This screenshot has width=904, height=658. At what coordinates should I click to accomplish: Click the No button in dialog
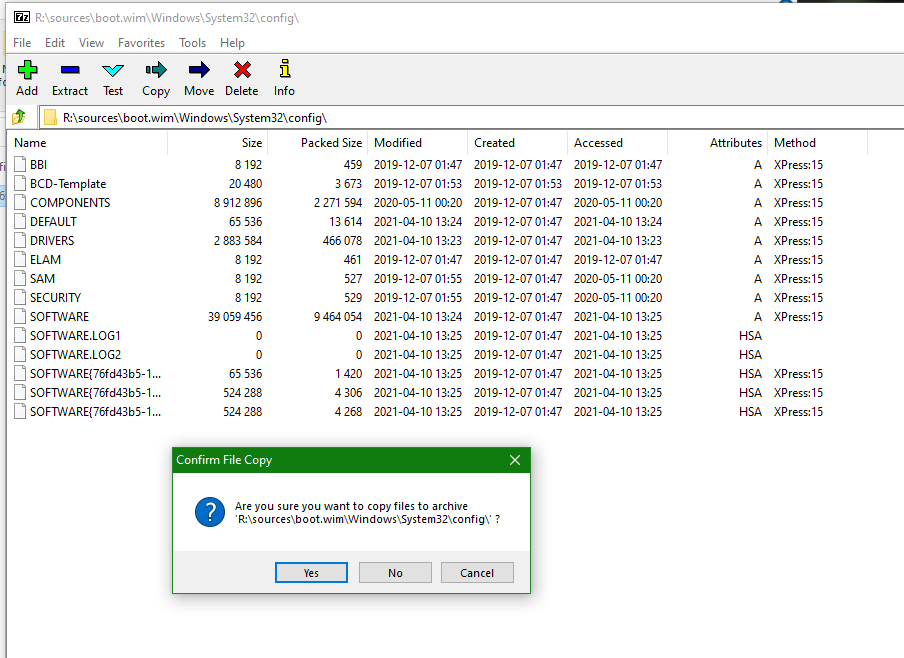click(395, 573)
